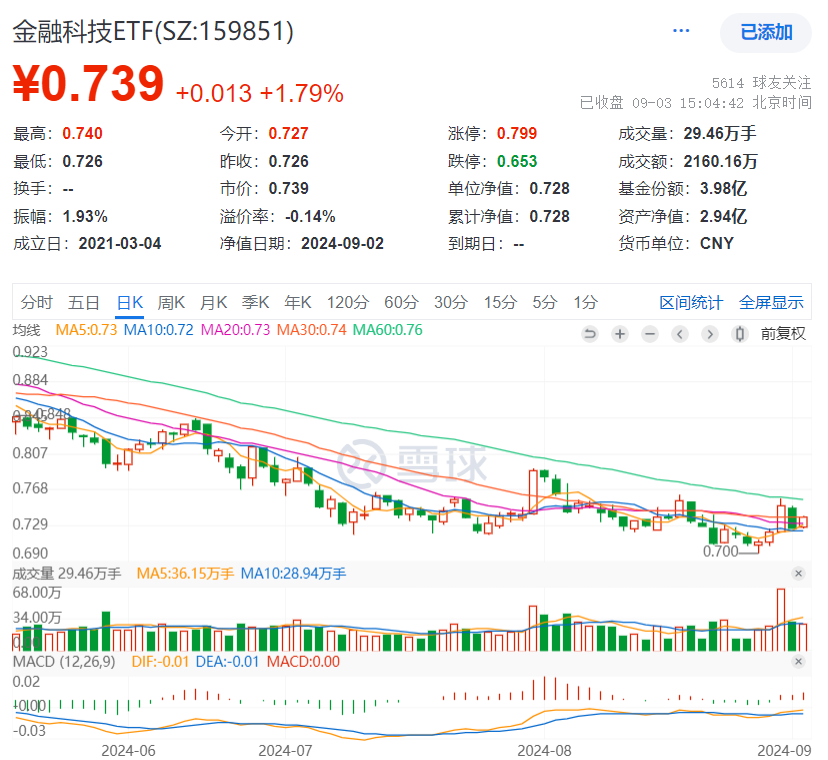Zoom in on chart using plus icon
The height and width of the screenshot is (760, 828).
(620, 334)
